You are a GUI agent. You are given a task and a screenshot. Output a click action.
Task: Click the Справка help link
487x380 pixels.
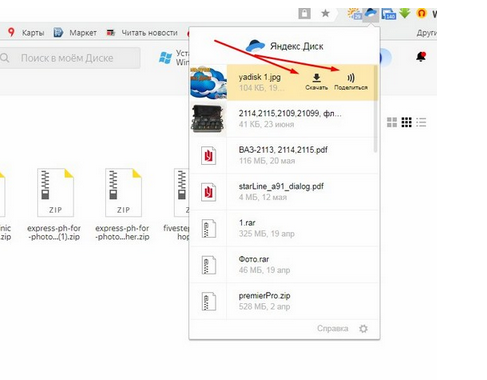pos(332,328)
